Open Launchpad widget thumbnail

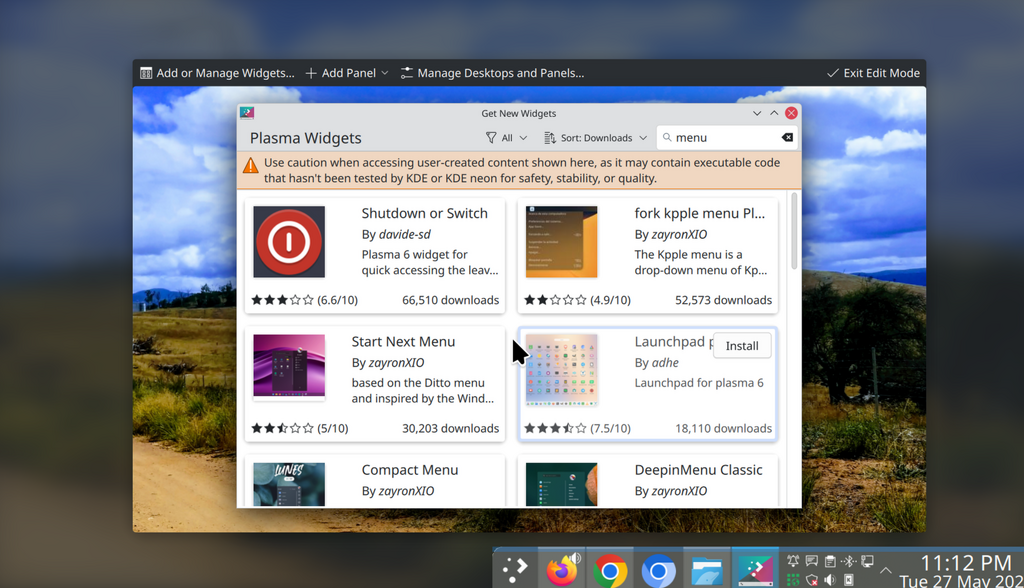(562, 370)
